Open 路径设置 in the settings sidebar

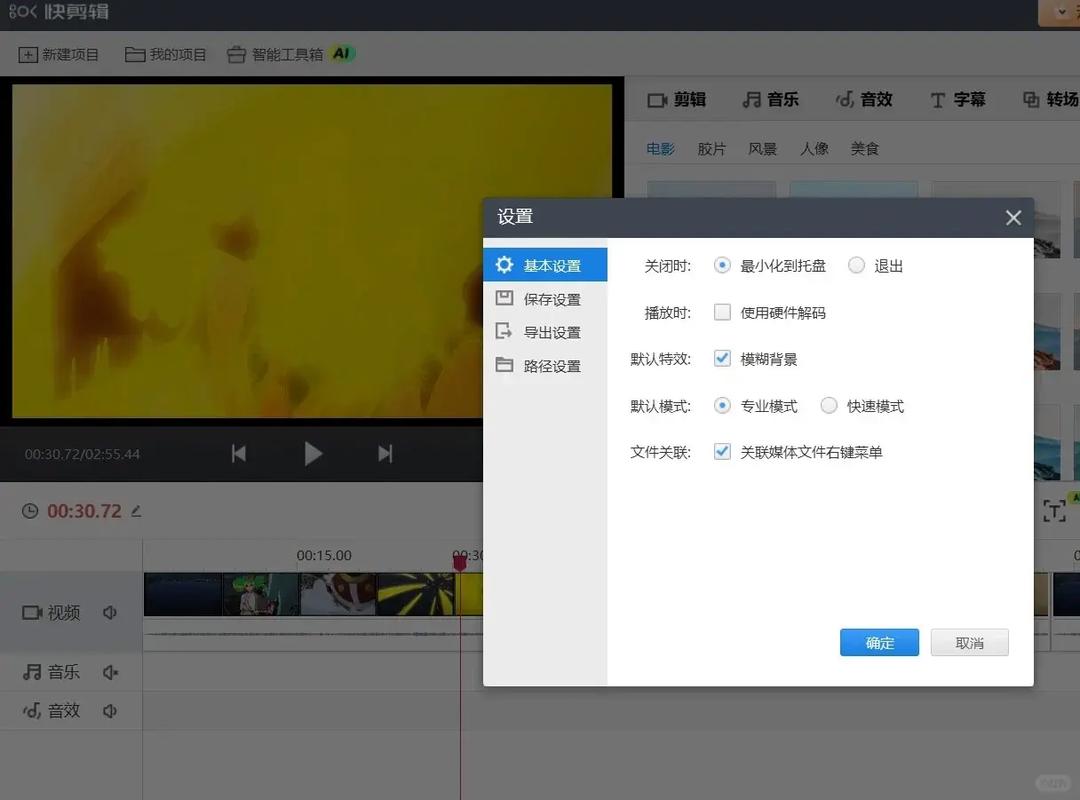point(545,366)
